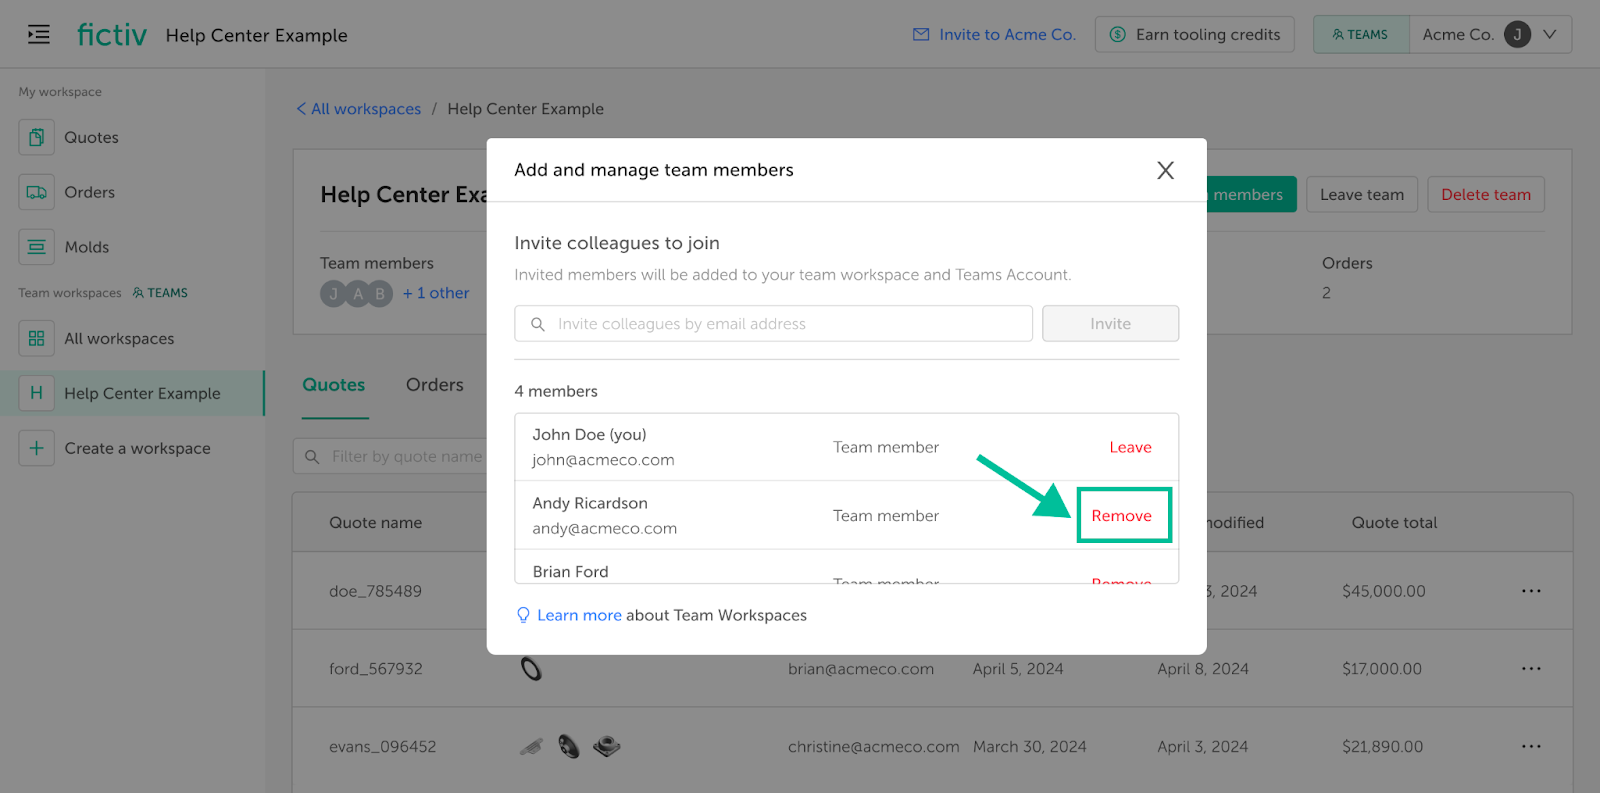1600x793 pixels.
Task: Click the lightbulb icon near Learn more
Action: (523, 615)
